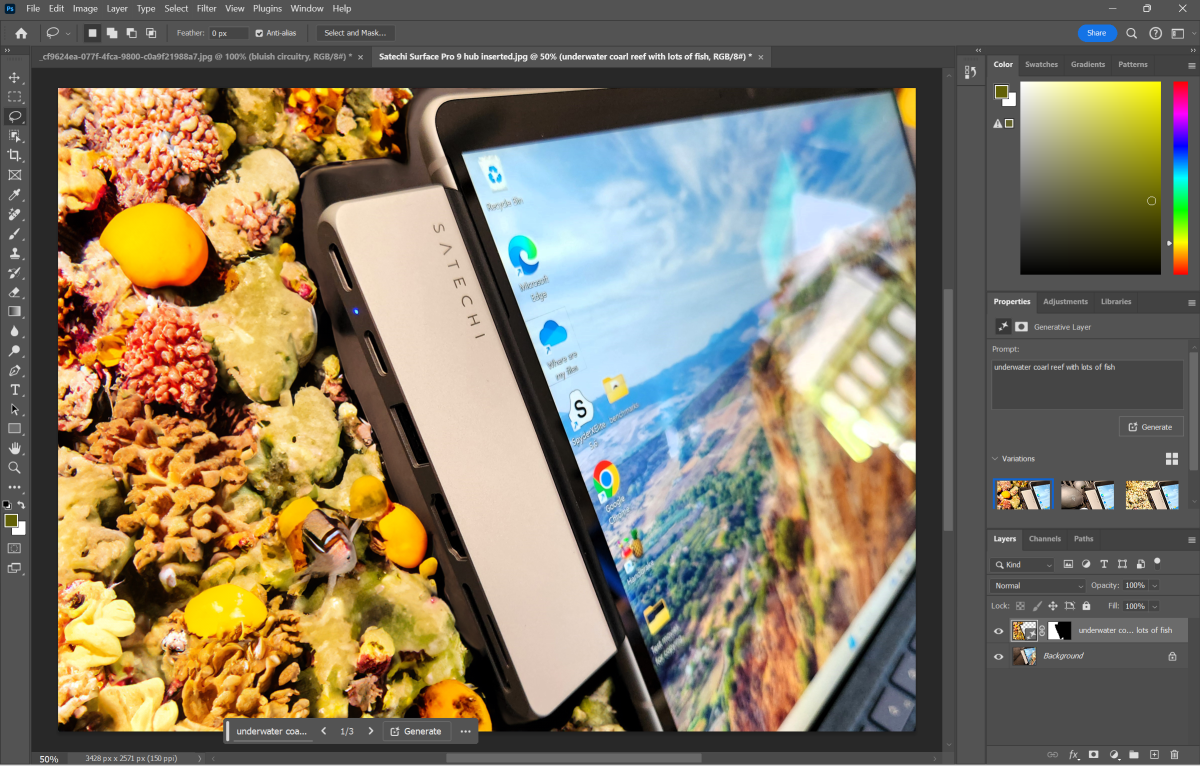Viewport: 1200px width, 766px height.
Task: Uncheck the Anti-alias checkbox
Action: (260, 33)
